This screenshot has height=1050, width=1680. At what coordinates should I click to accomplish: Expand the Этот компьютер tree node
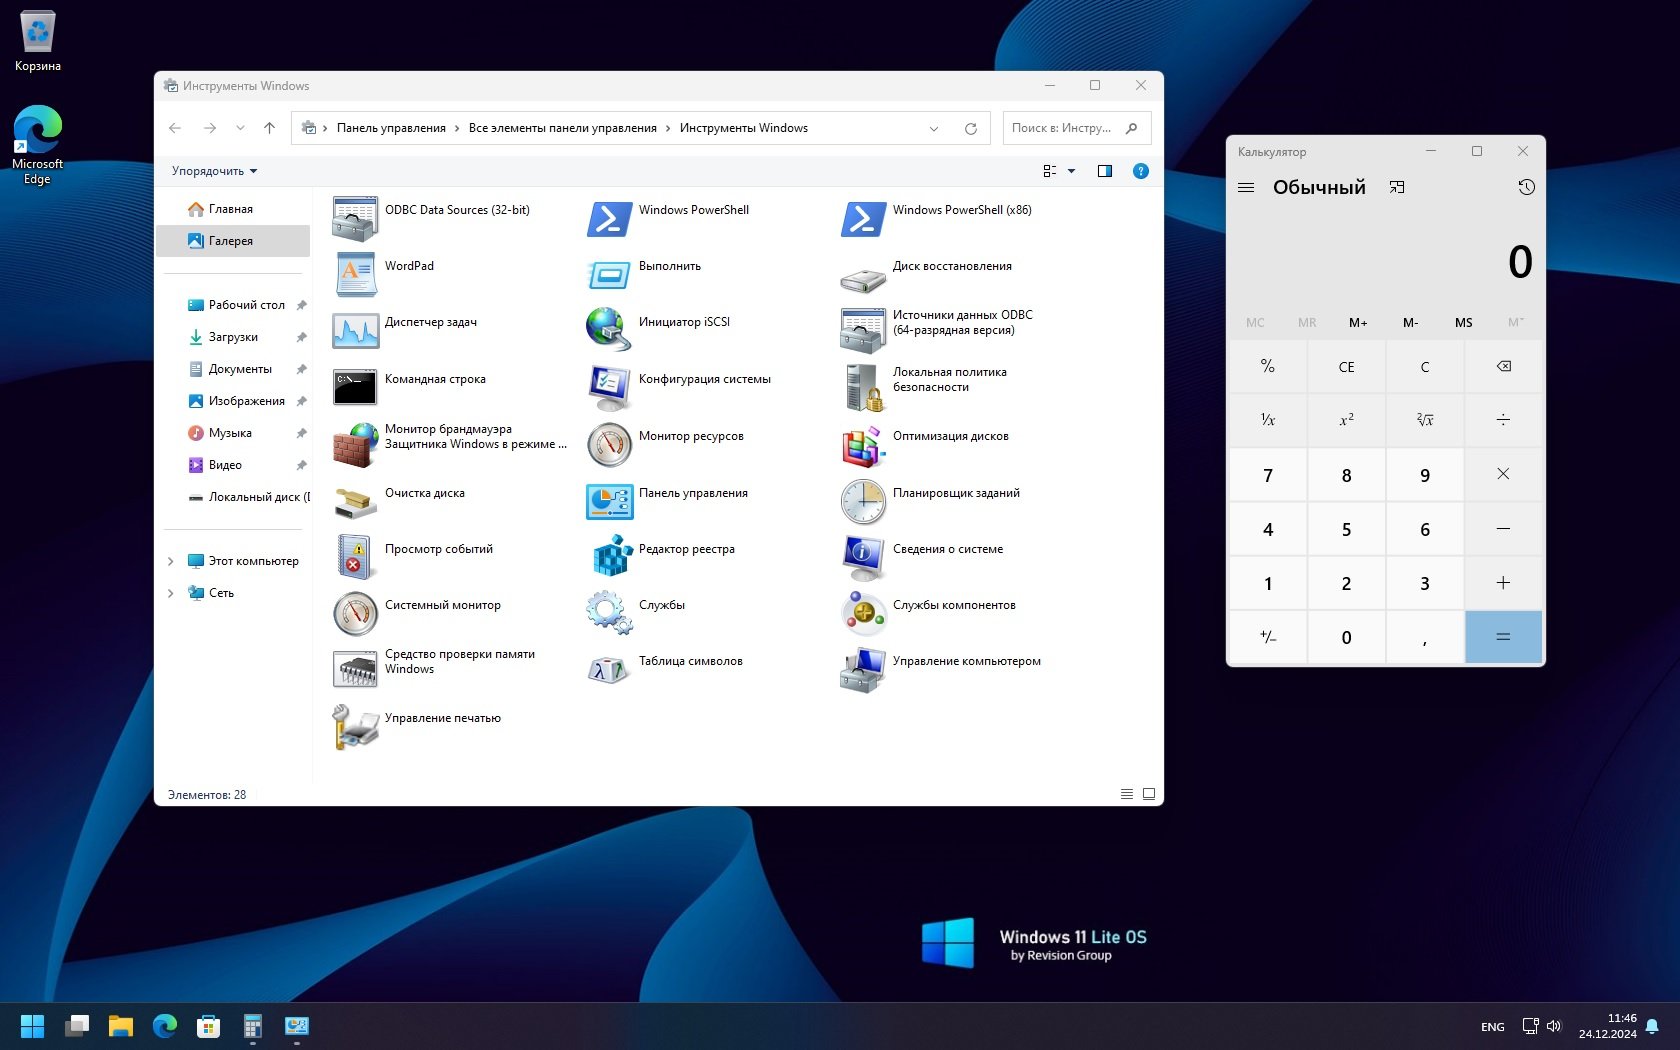pyautogui.click(x=171, y=561)
